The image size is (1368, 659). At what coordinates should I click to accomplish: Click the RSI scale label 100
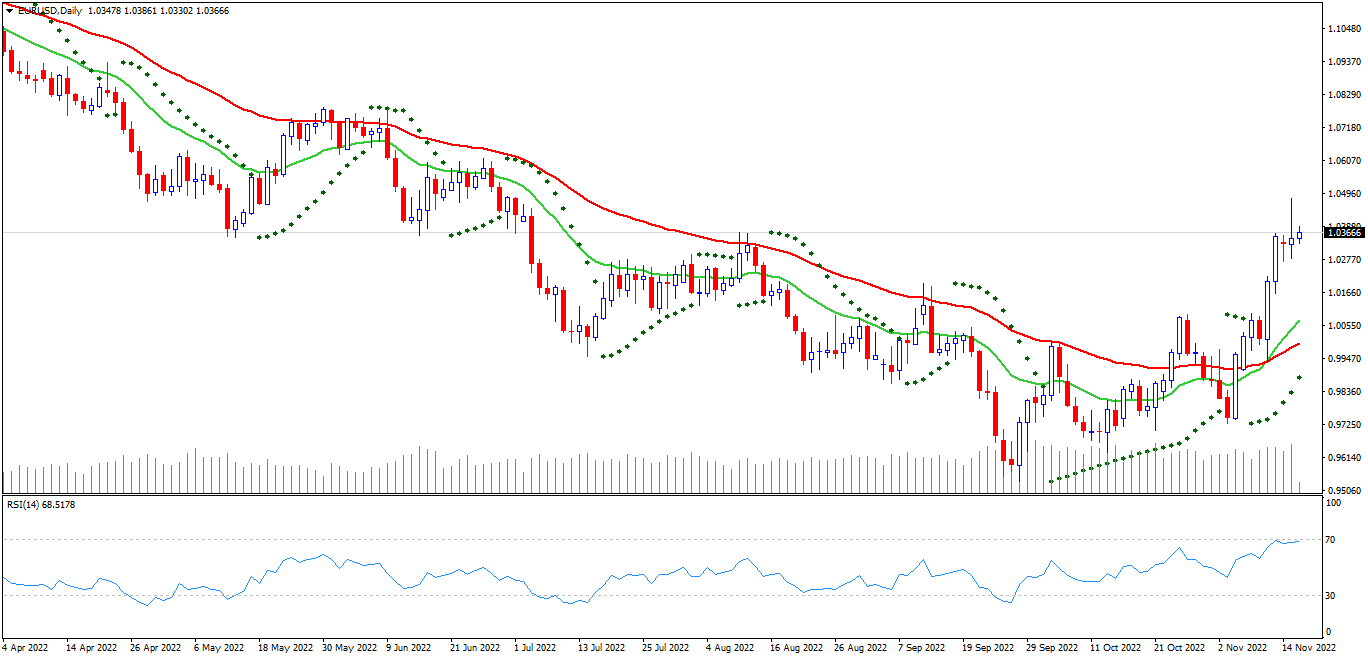point(1332,503)
